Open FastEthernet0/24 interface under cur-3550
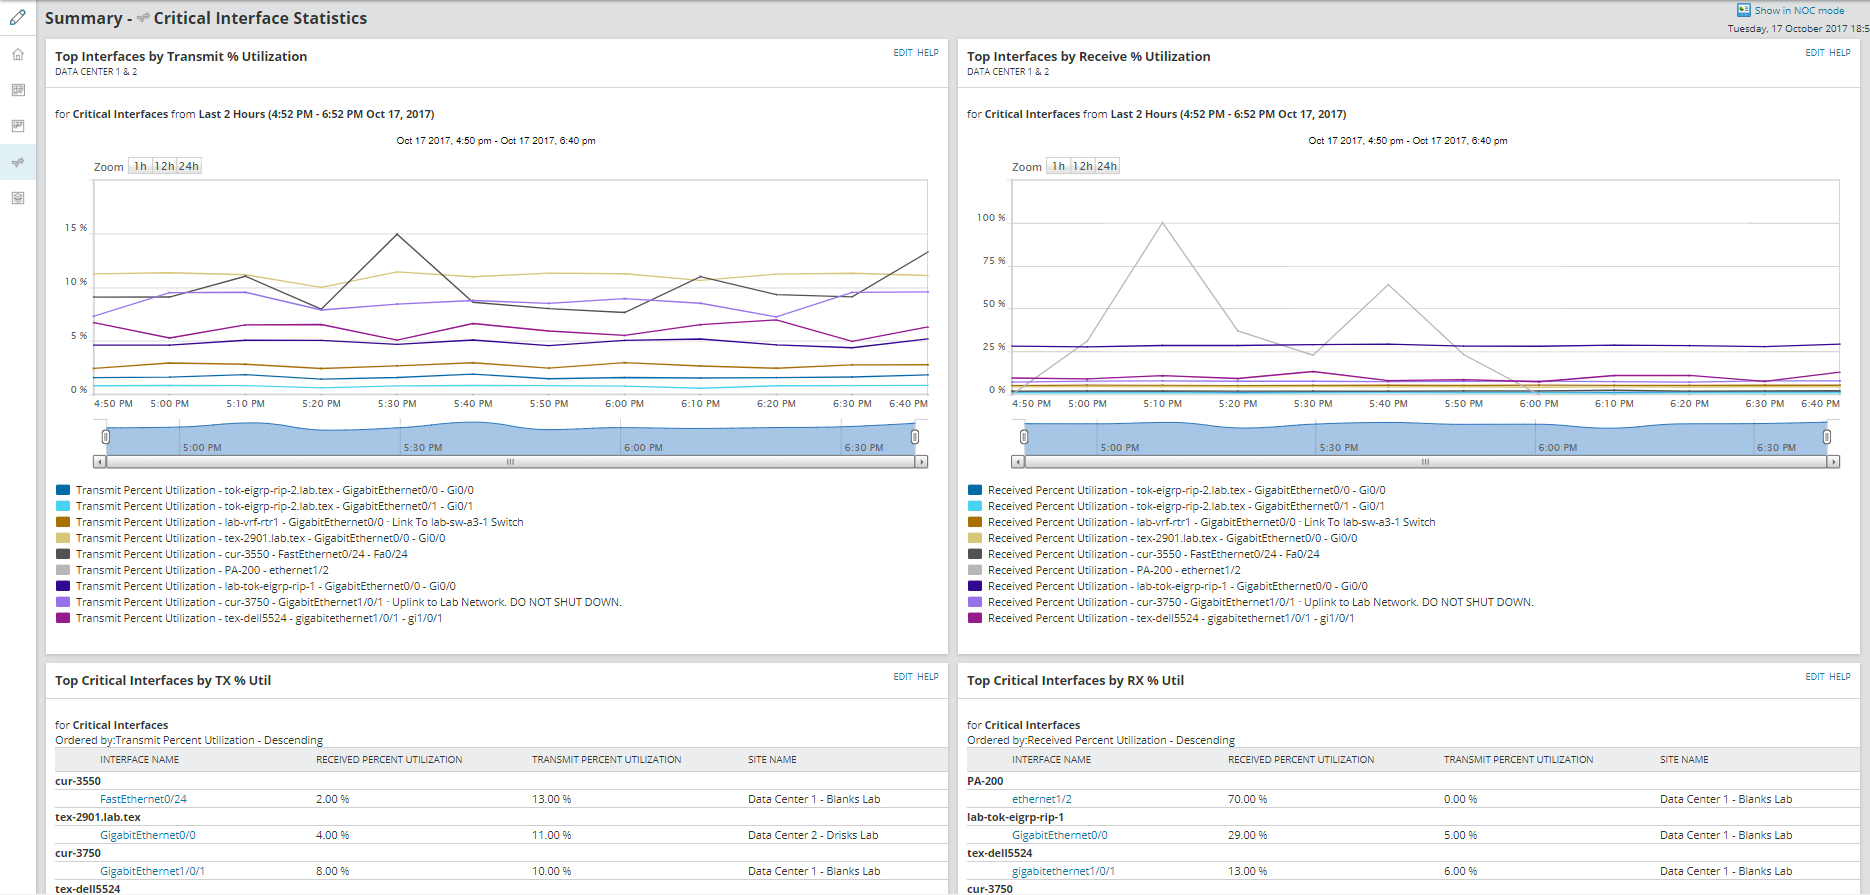 tap(143, 799)
